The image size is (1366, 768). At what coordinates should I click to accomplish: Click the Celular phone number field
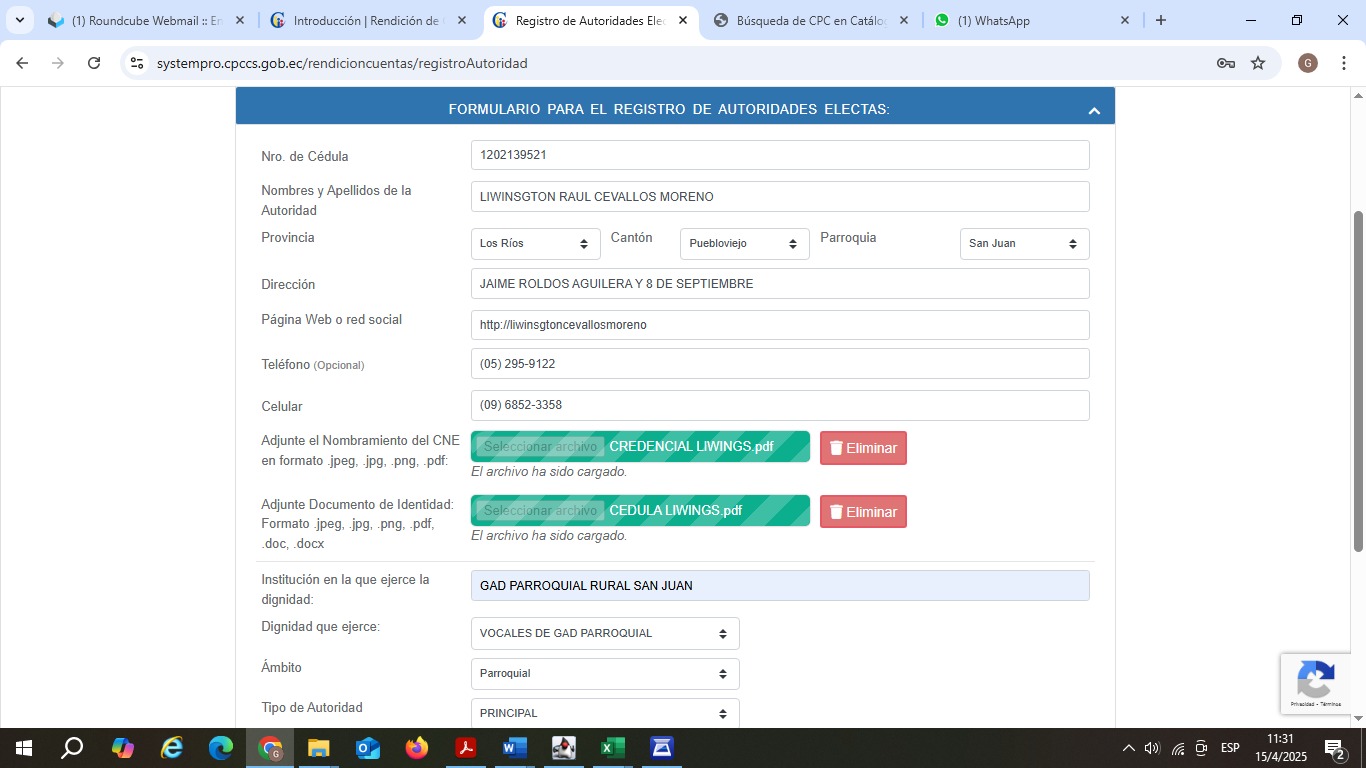click(x=779, y=406)
